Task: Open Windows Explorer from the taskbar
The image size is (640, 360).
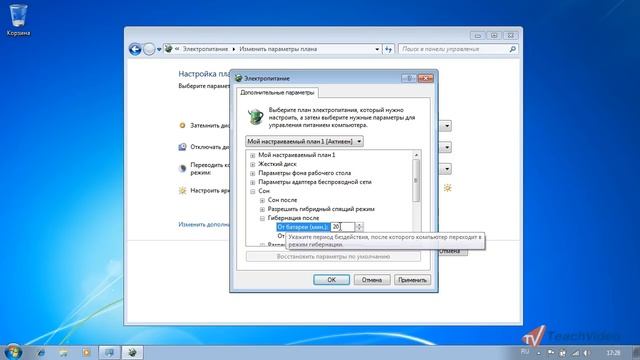Action: pyautogui.click(x=64, y=352)
